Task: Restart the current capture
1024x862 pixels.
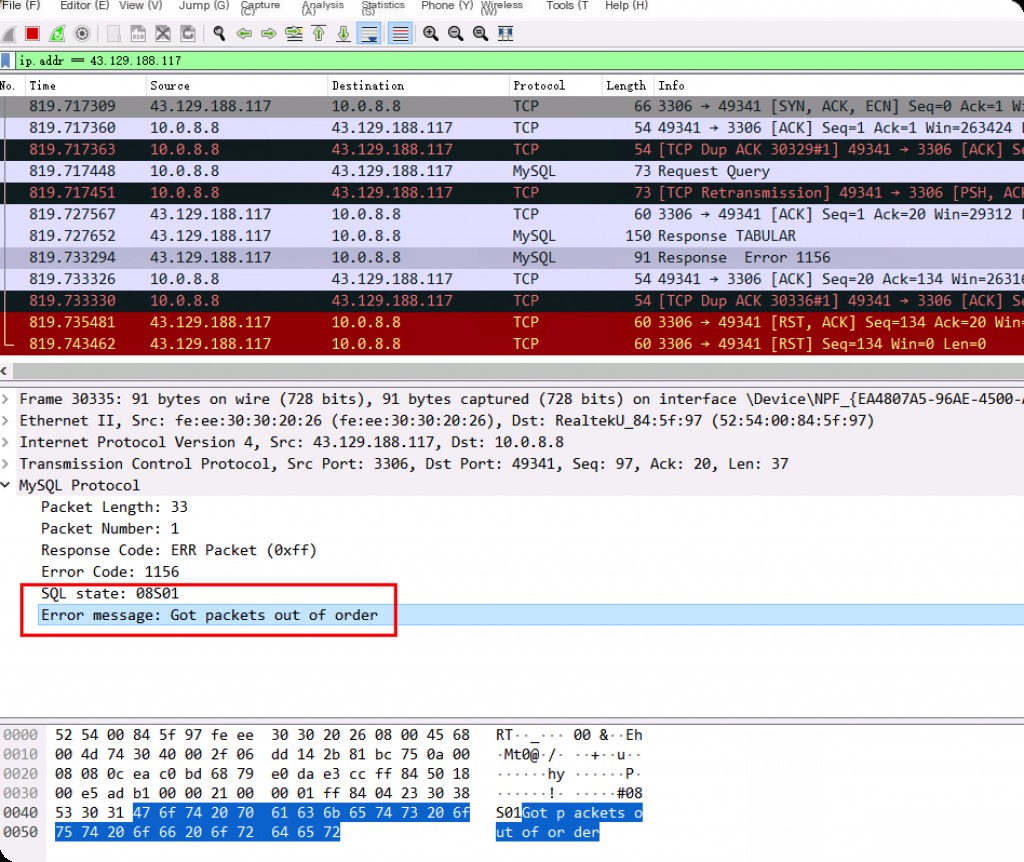Action: 57,33
